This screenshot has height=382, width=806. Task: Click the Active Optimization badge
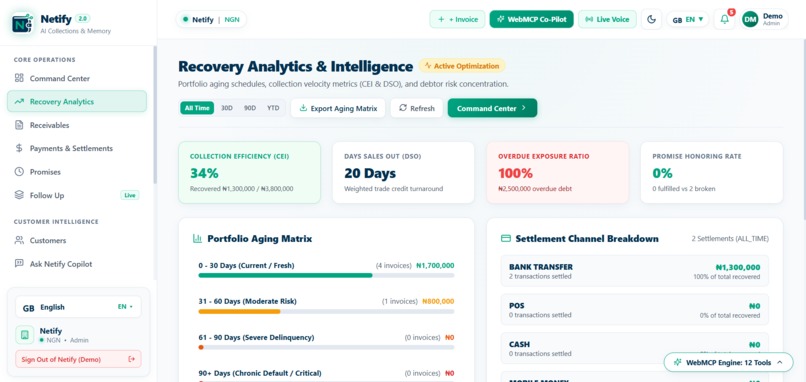(x=462, y=66)
